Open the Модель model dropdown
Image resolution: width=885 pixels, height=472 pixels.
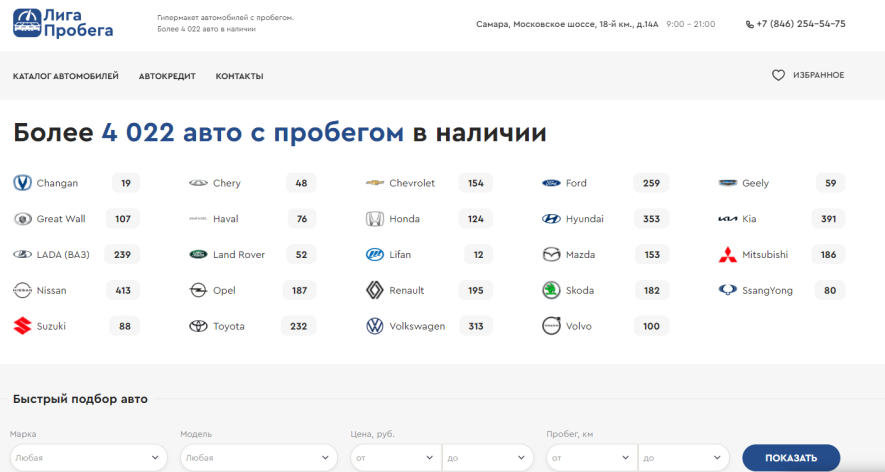pos(259,458)
